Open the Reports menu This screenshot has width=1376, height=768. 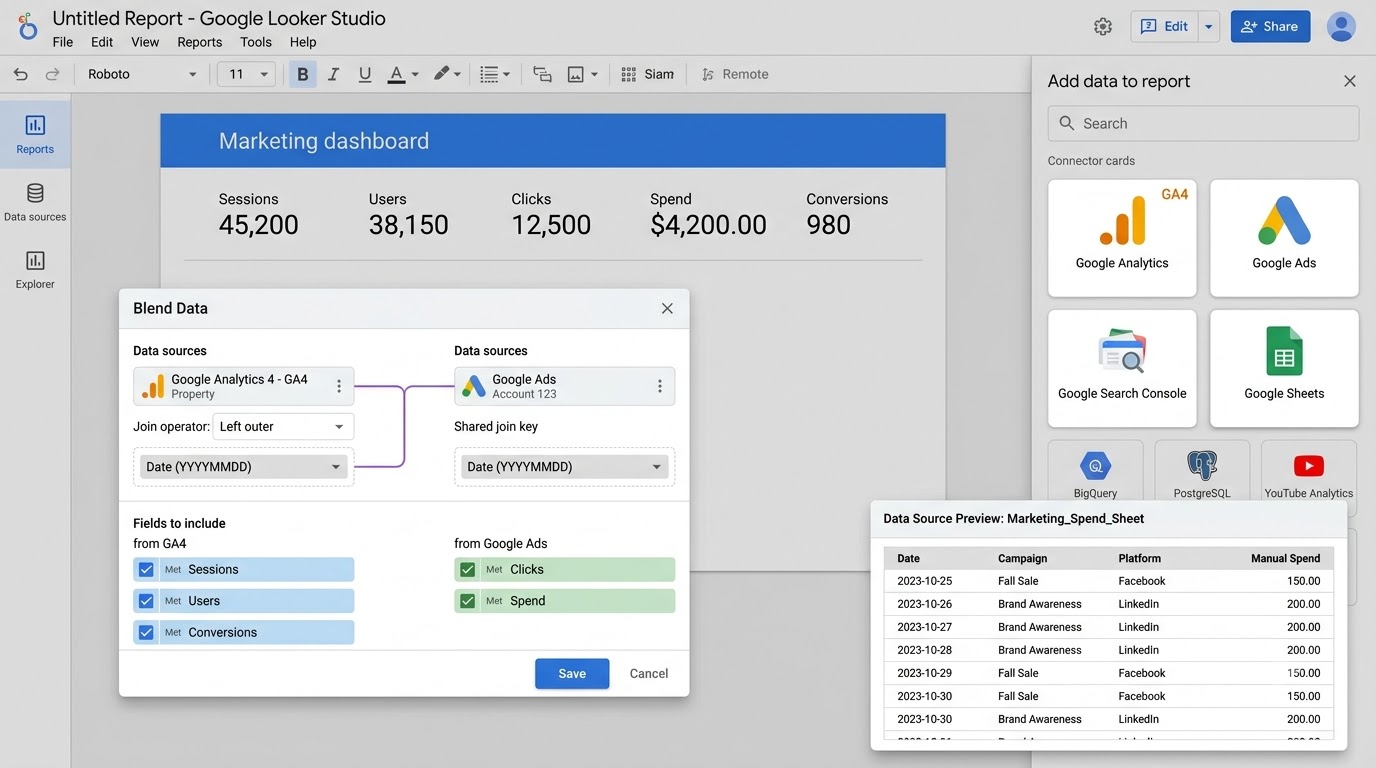(200, 42)
